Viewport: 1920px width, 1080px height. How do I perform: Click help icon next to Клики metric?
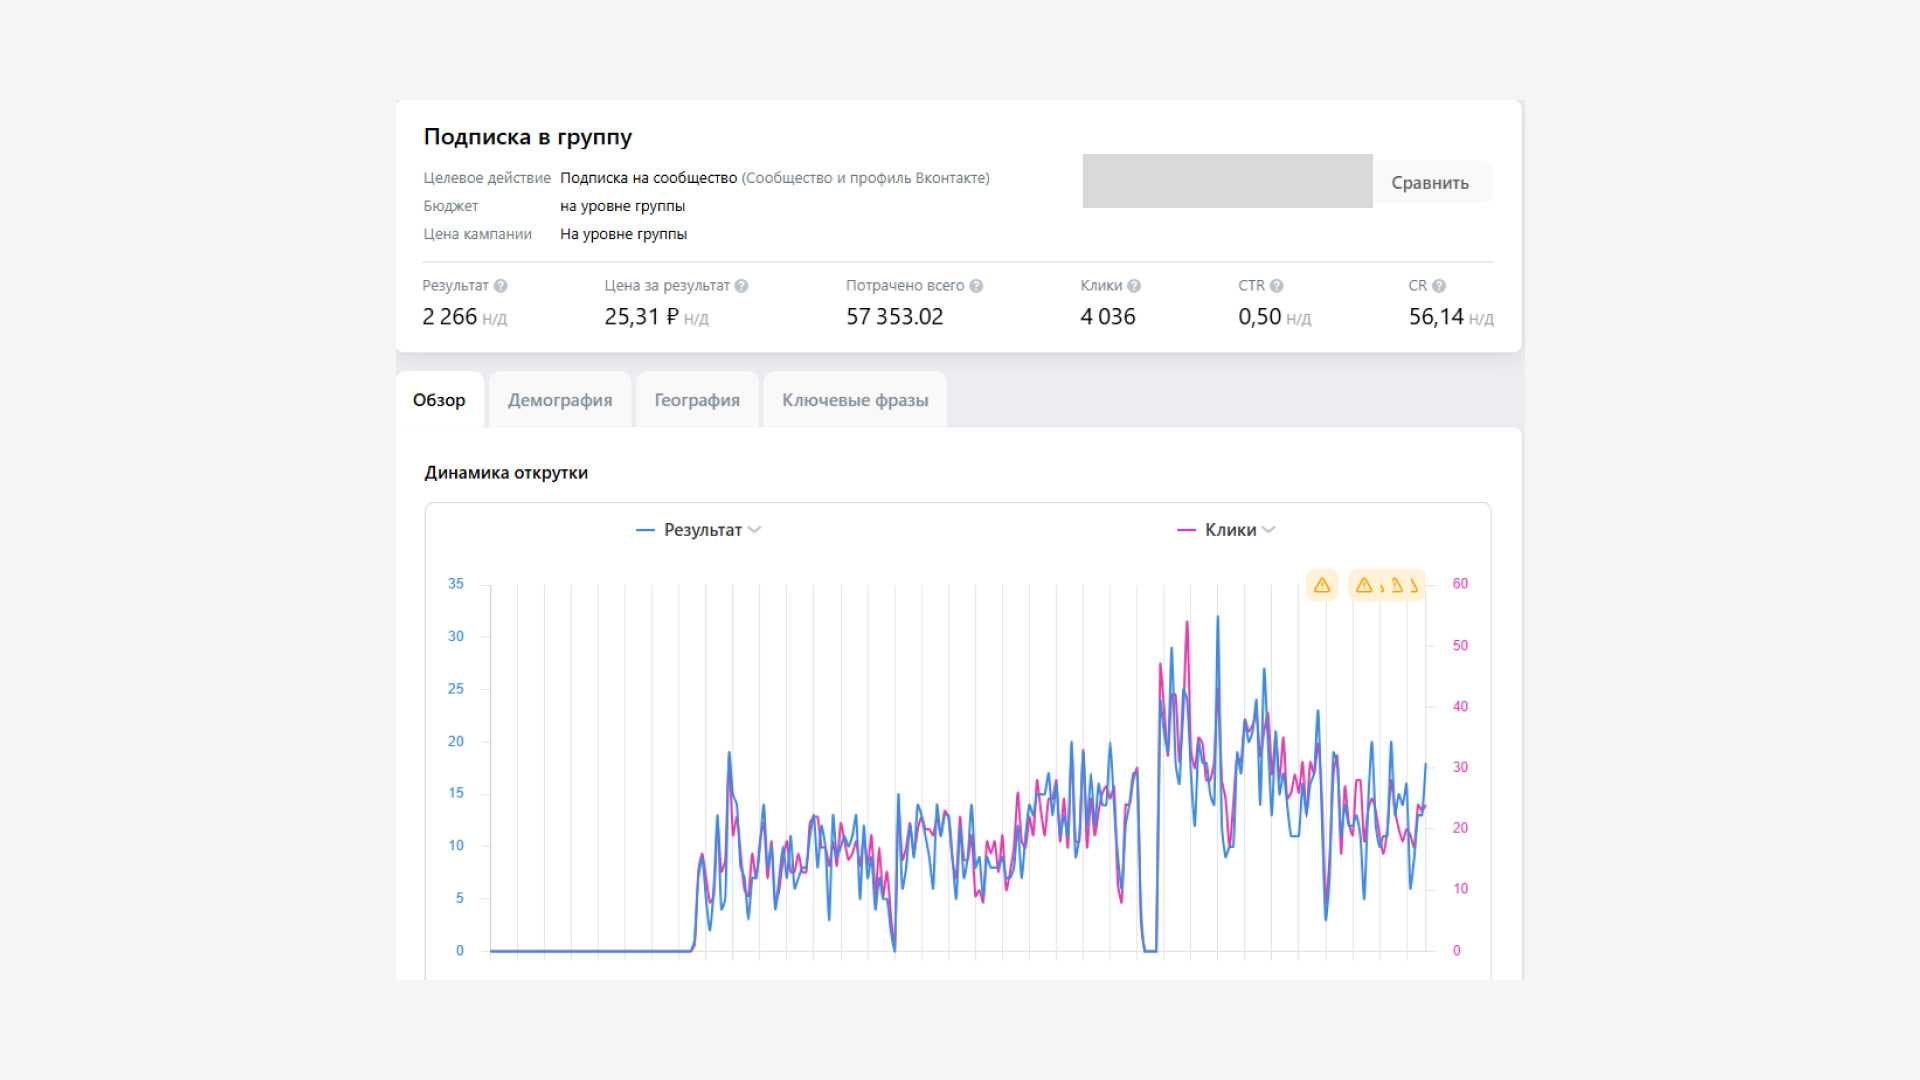[x=1134, y=286]
